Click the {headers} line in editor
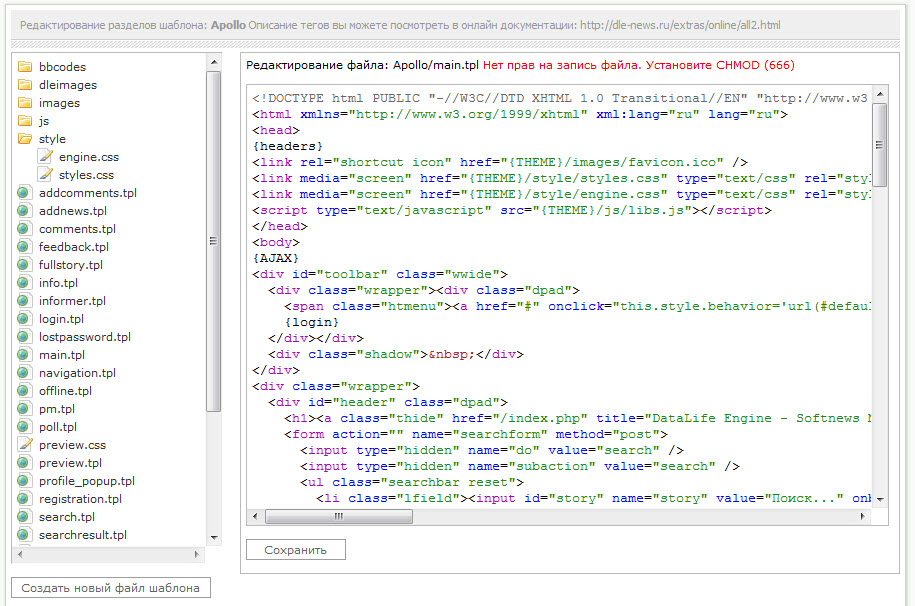Image resolution: width=915 pixels, height=606 pixels. click(x=288, y=146)
